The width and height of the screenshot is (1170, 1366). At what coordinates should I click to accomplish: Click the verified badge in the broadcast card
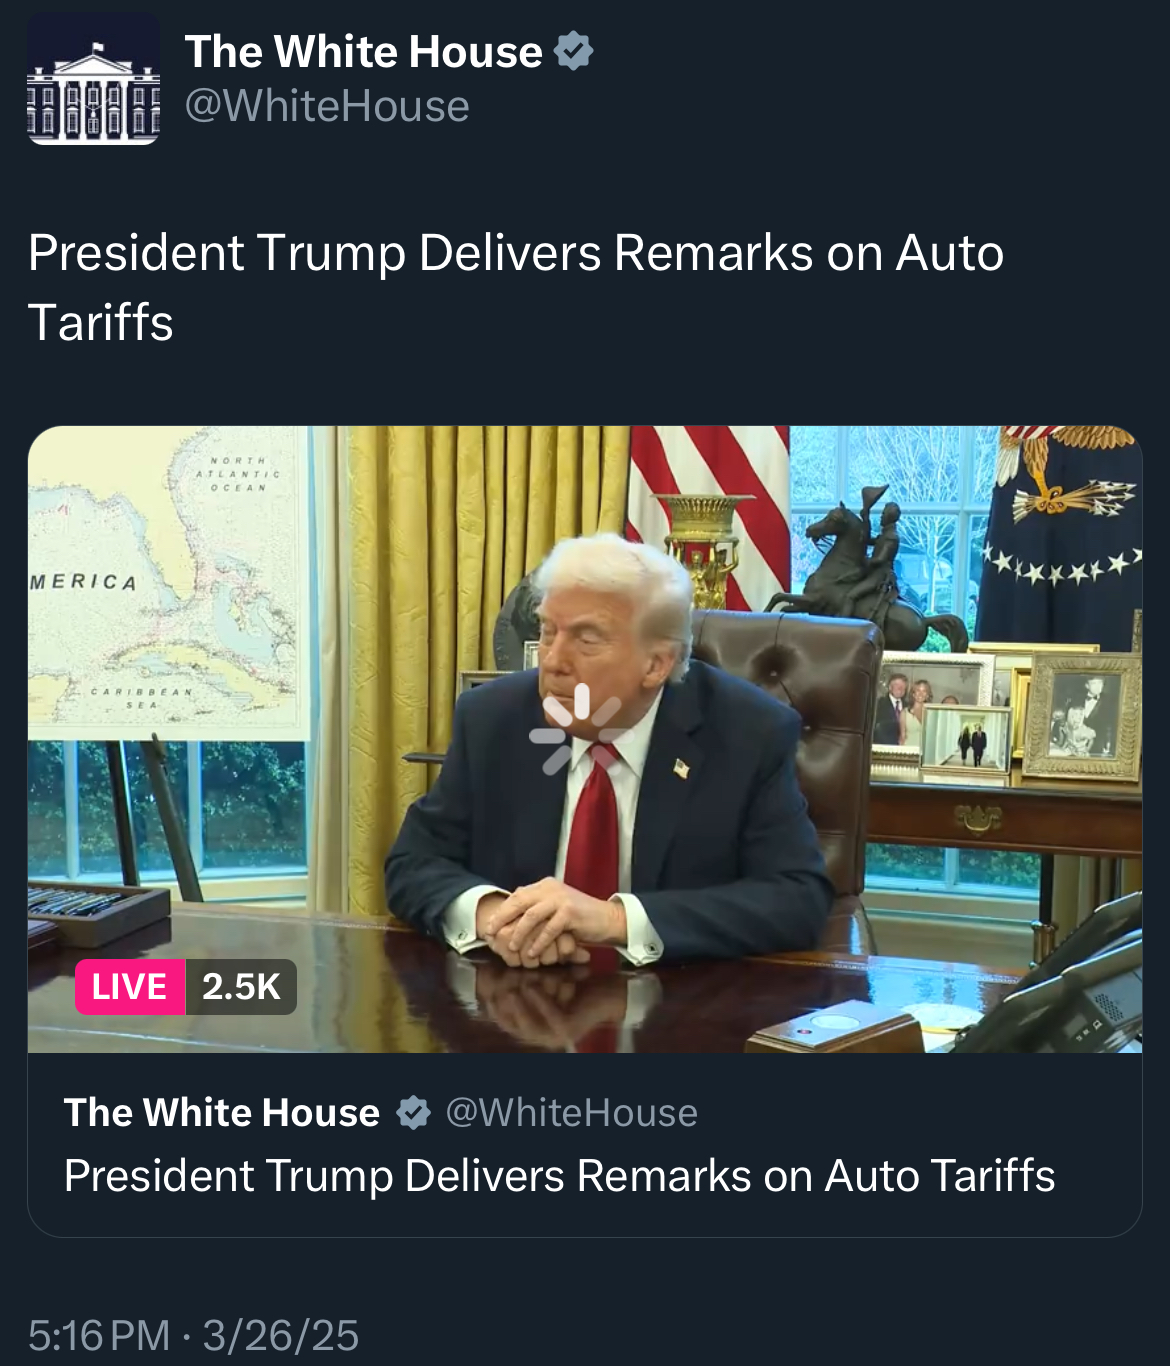(413, 1112)
